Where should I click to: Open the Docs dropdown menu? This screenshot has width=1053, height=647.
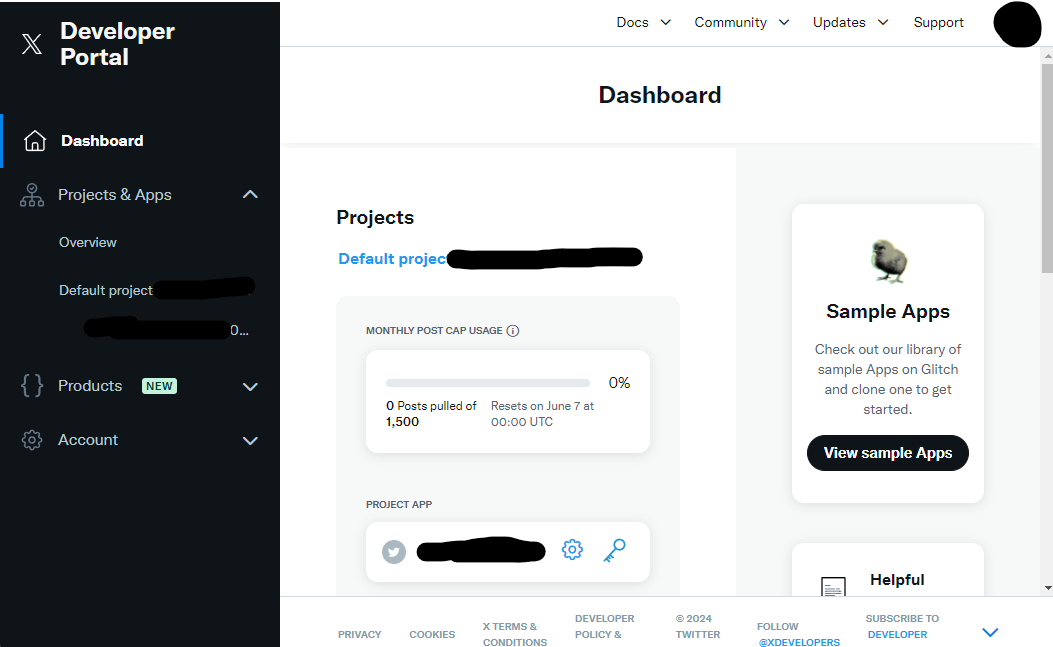pos(643,22)
